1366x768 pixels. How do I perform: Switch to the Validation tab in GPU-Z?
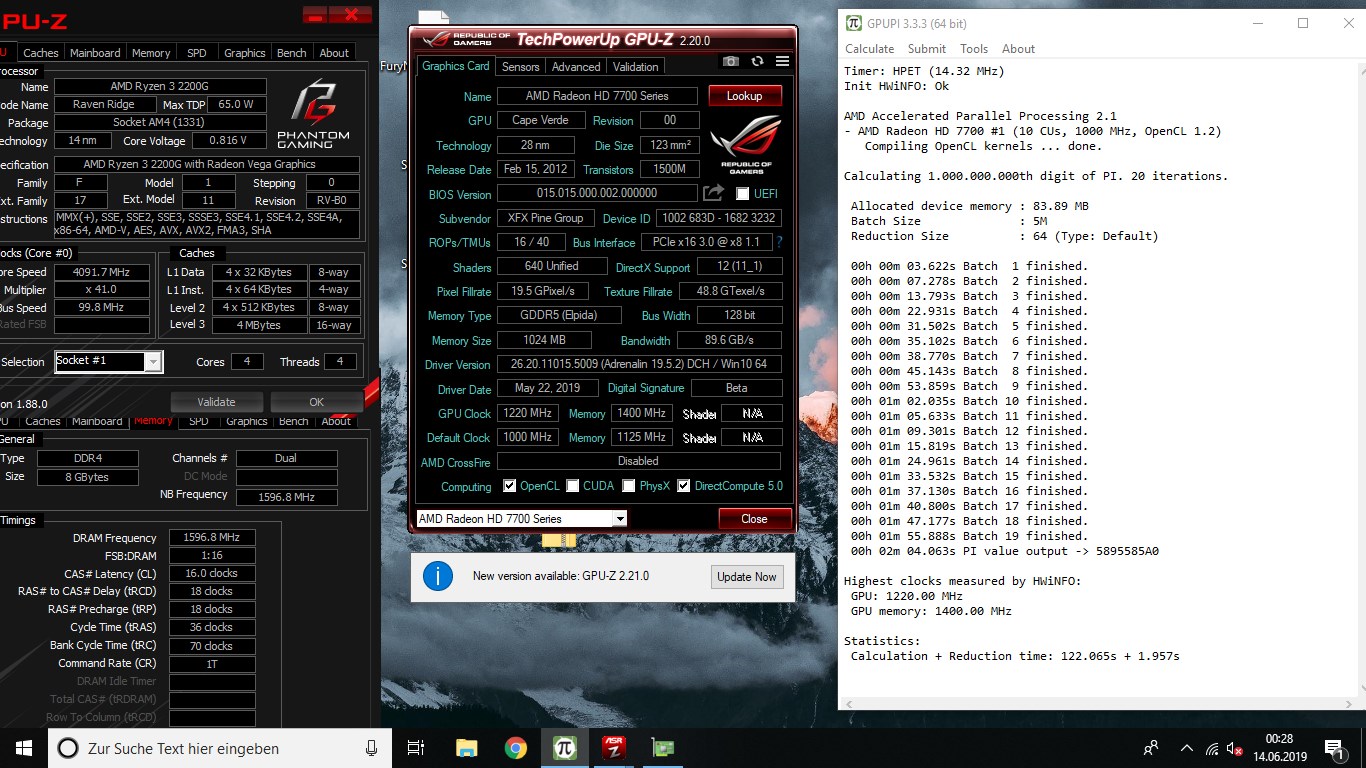(636, 66)
